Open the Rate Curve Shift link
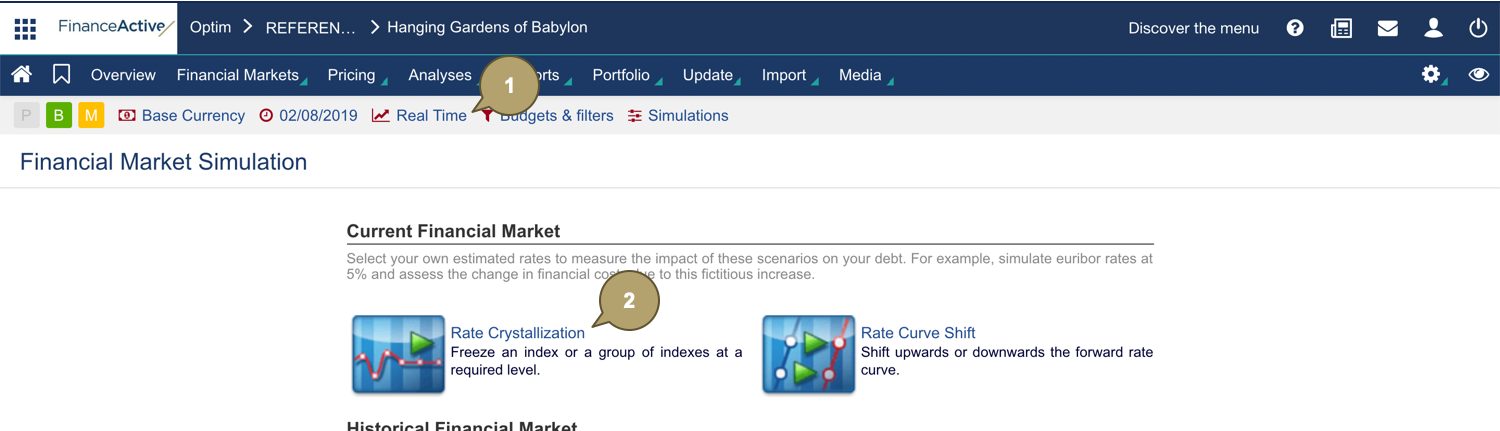Viewport: 1500px width, 431px height. coord(917,333)
